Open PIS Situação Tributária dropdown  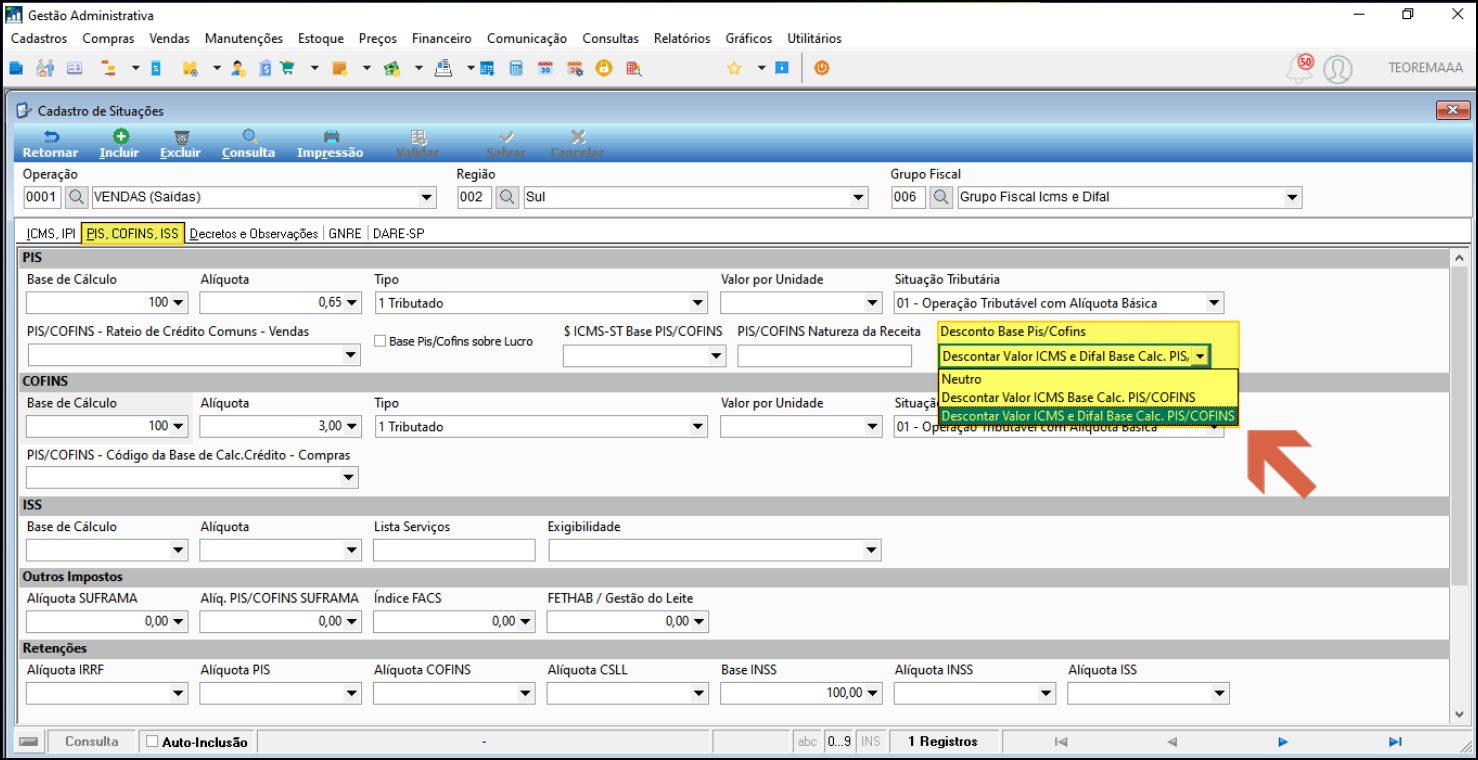1214,303
